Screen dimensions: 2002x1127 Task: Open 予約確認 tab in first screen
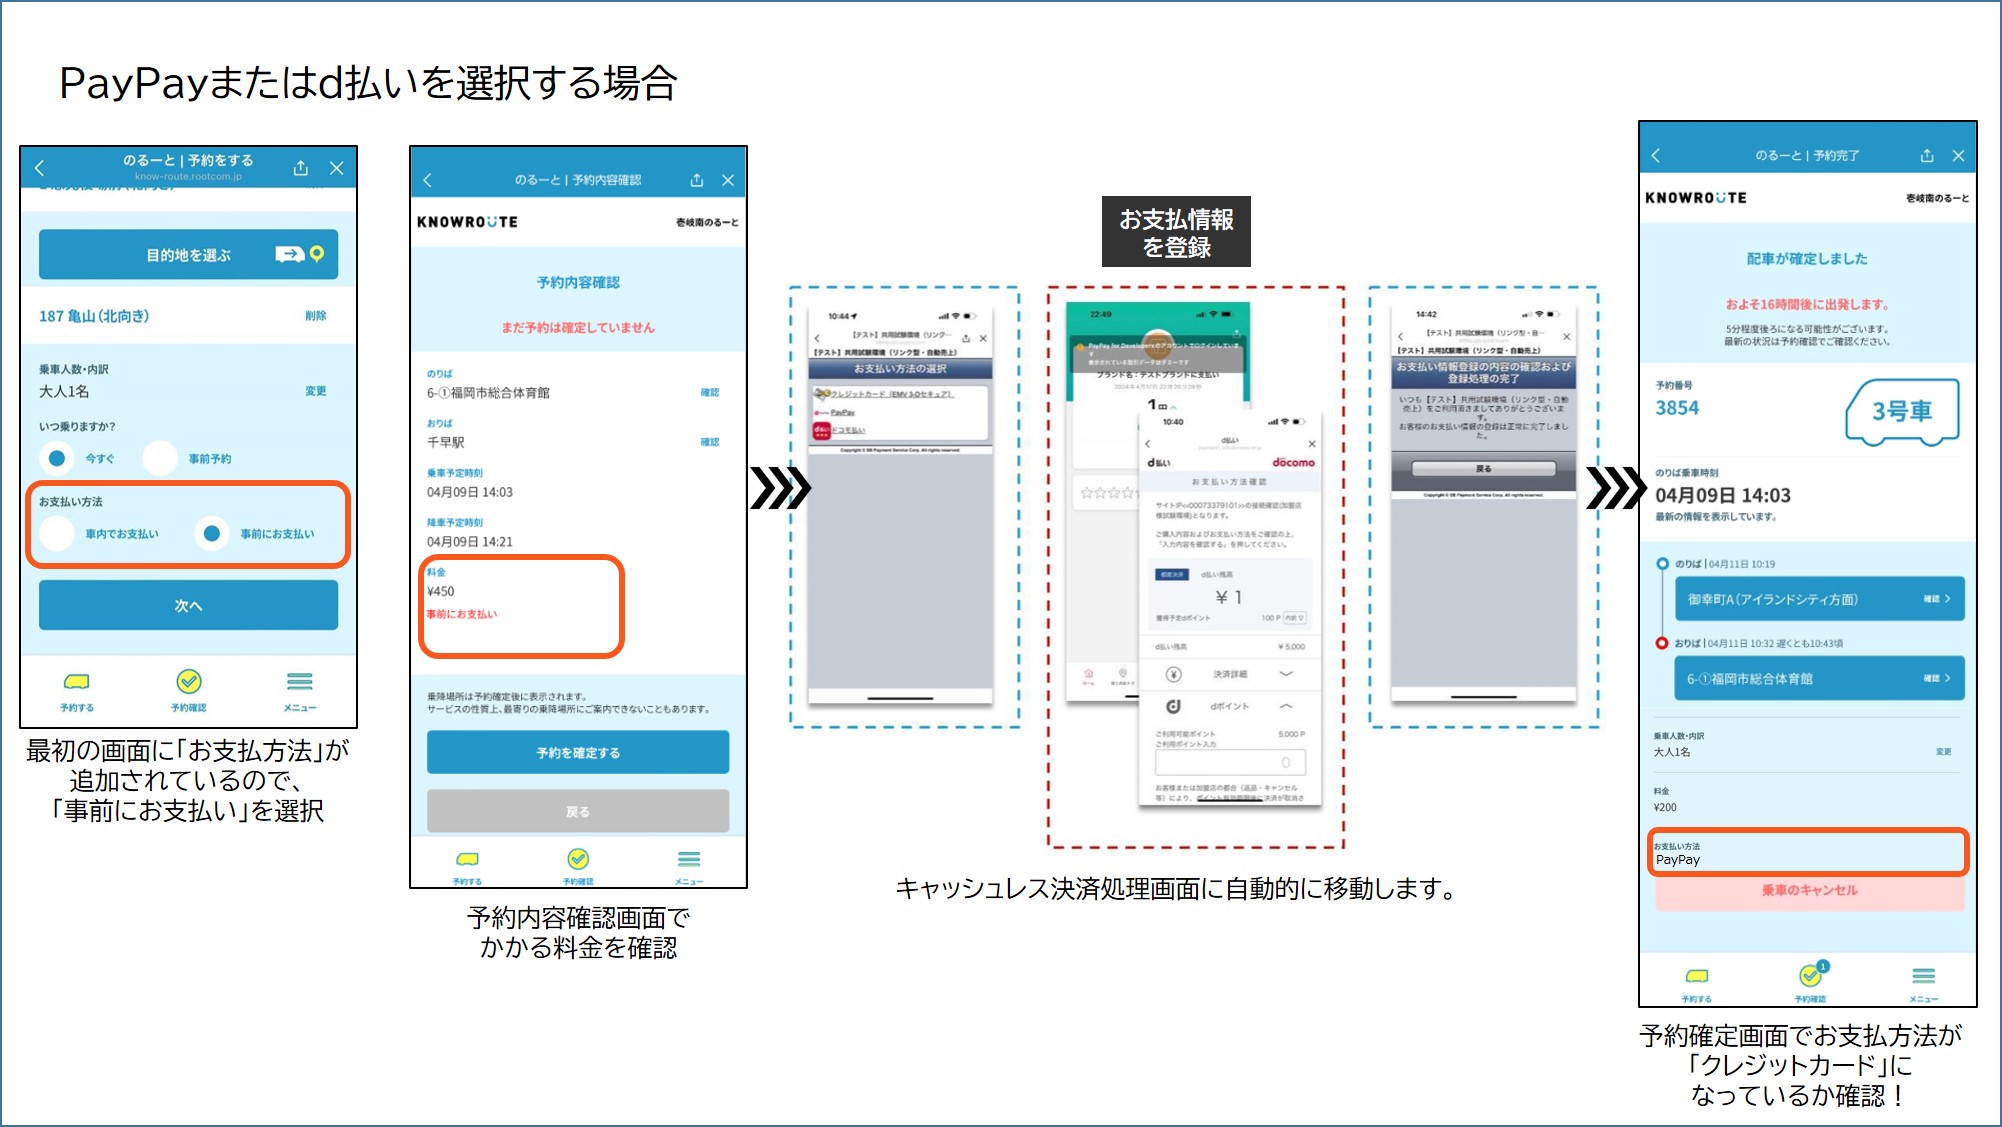[189, 691]
